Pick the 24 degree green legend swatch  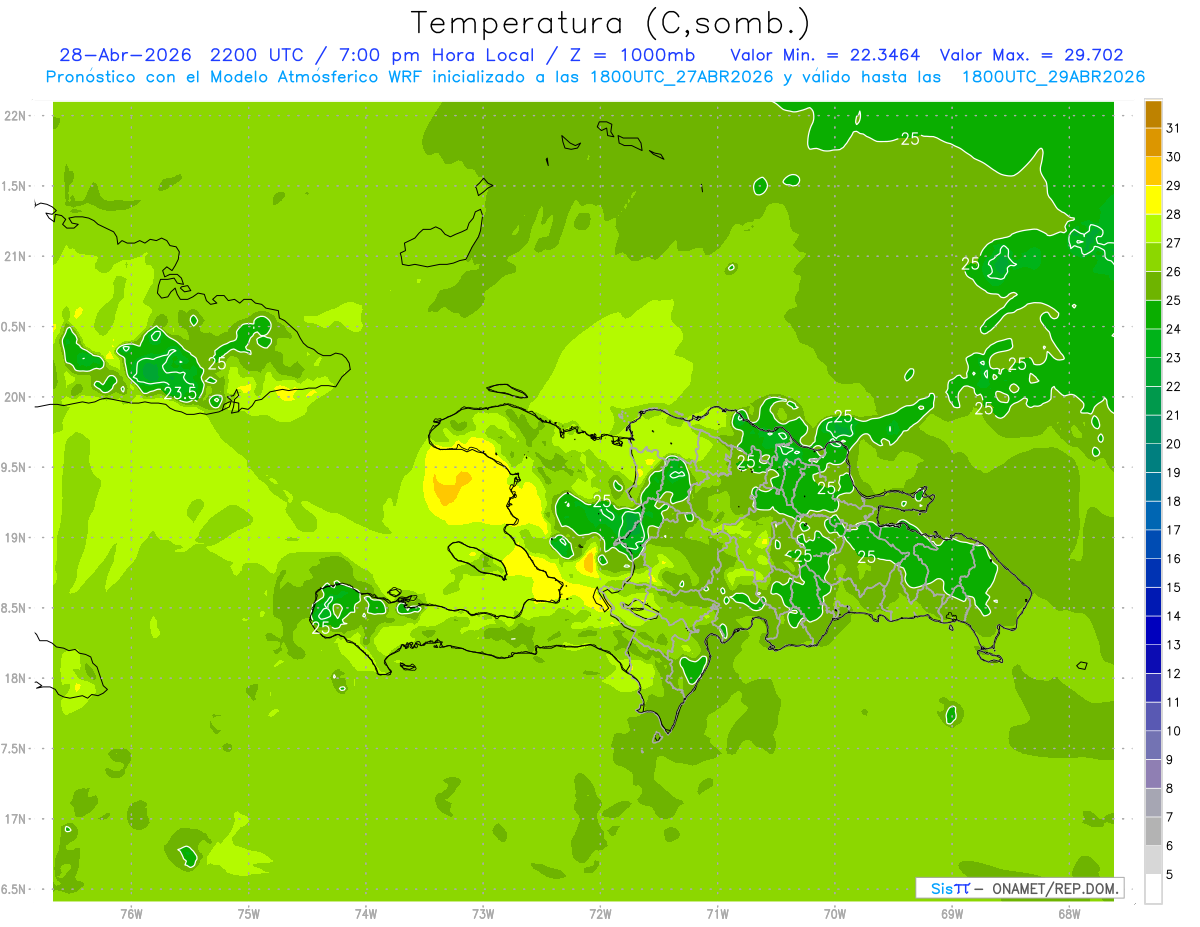point(1153,314)
